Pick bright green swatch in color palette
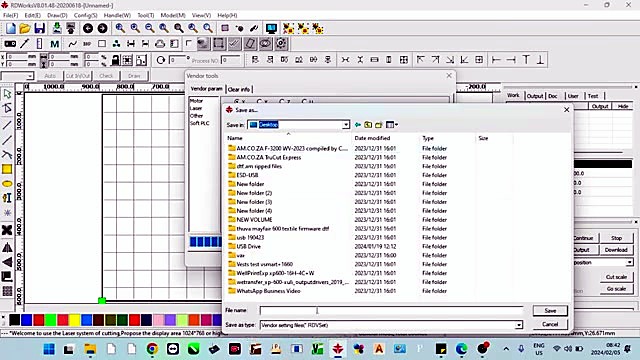640x360 pixels. (x=51, y=320)
